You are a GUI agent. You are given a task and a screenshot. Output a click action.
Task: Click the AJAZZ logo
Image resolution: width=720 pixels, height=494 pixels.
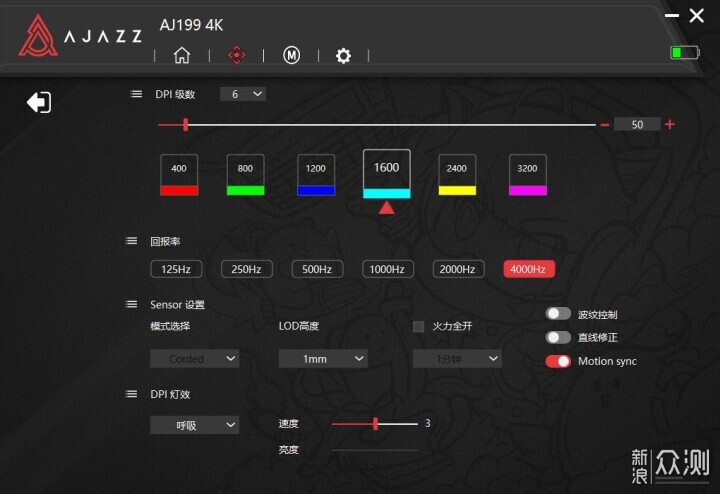[80, 36]
